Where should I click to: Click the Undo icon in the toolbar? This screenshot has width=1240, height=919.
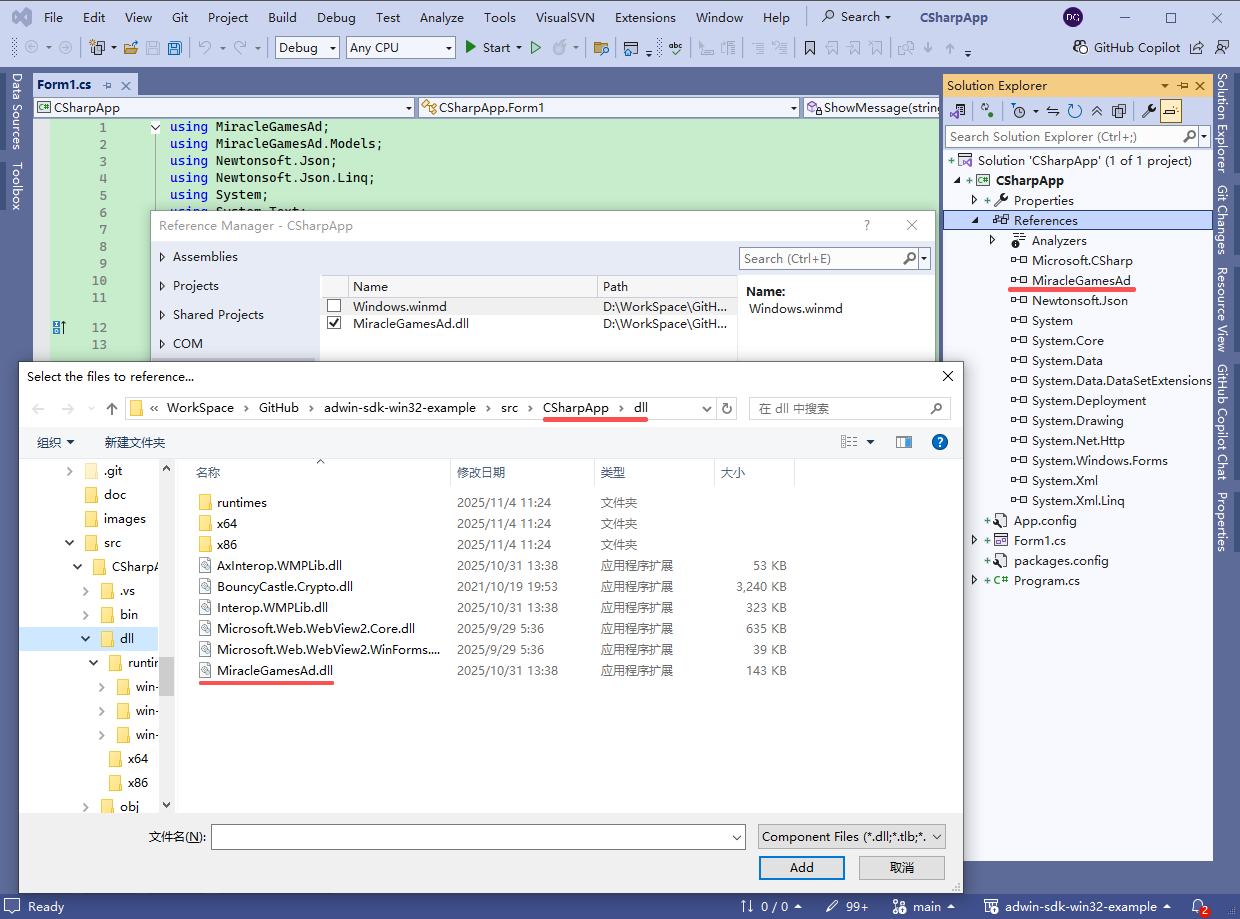(204, 46)
